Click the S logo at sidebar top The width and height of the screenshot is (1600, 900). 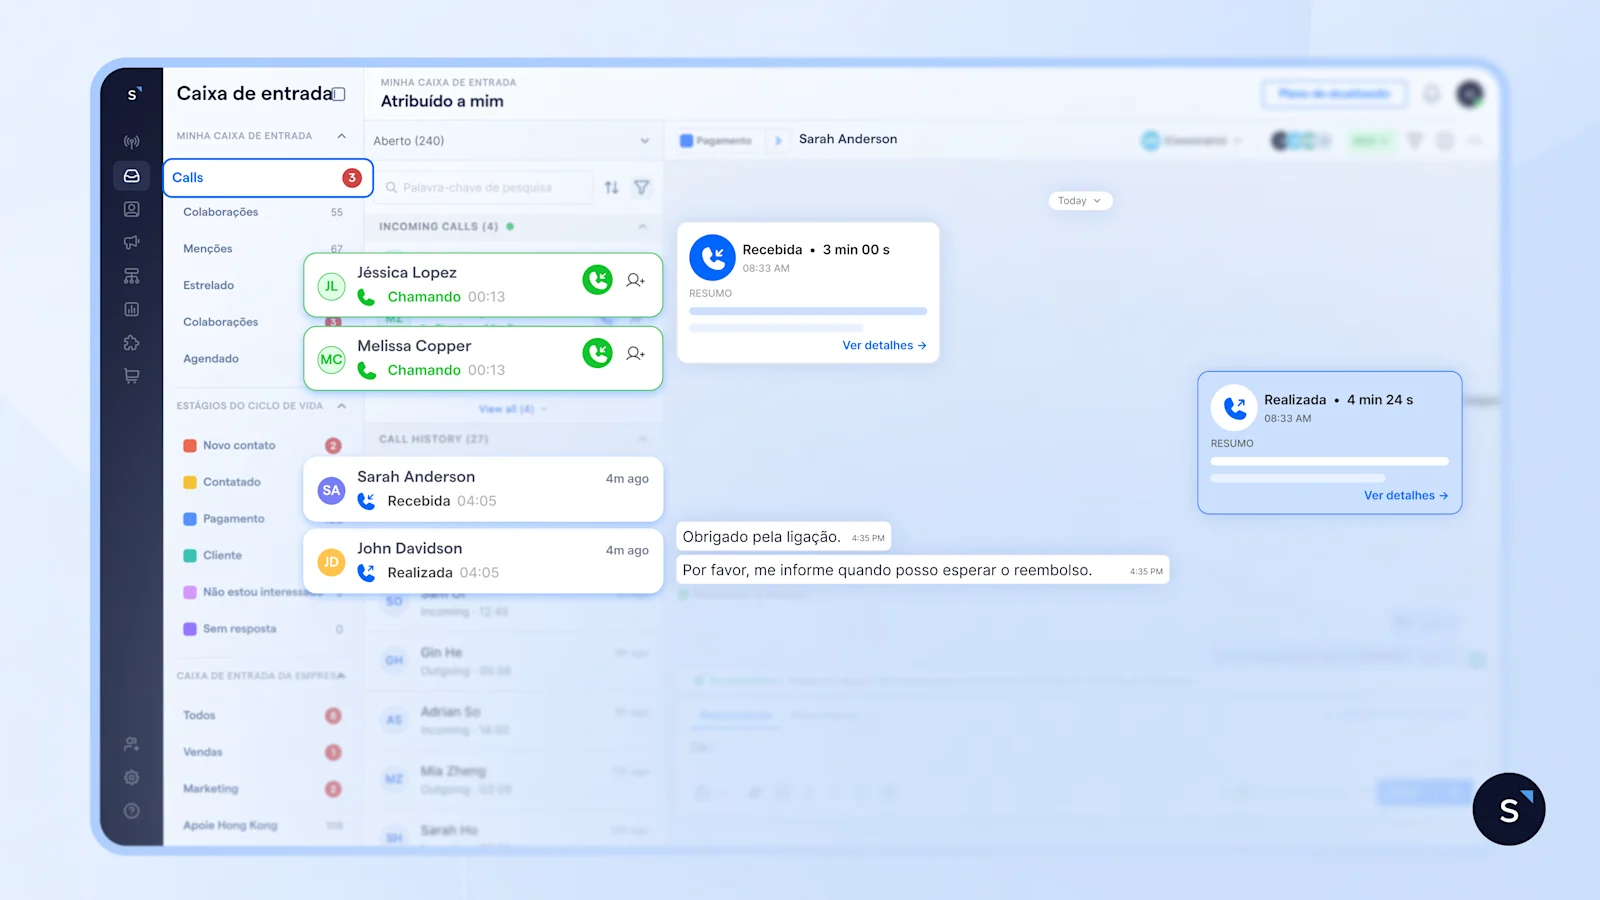tap(133, 94)
